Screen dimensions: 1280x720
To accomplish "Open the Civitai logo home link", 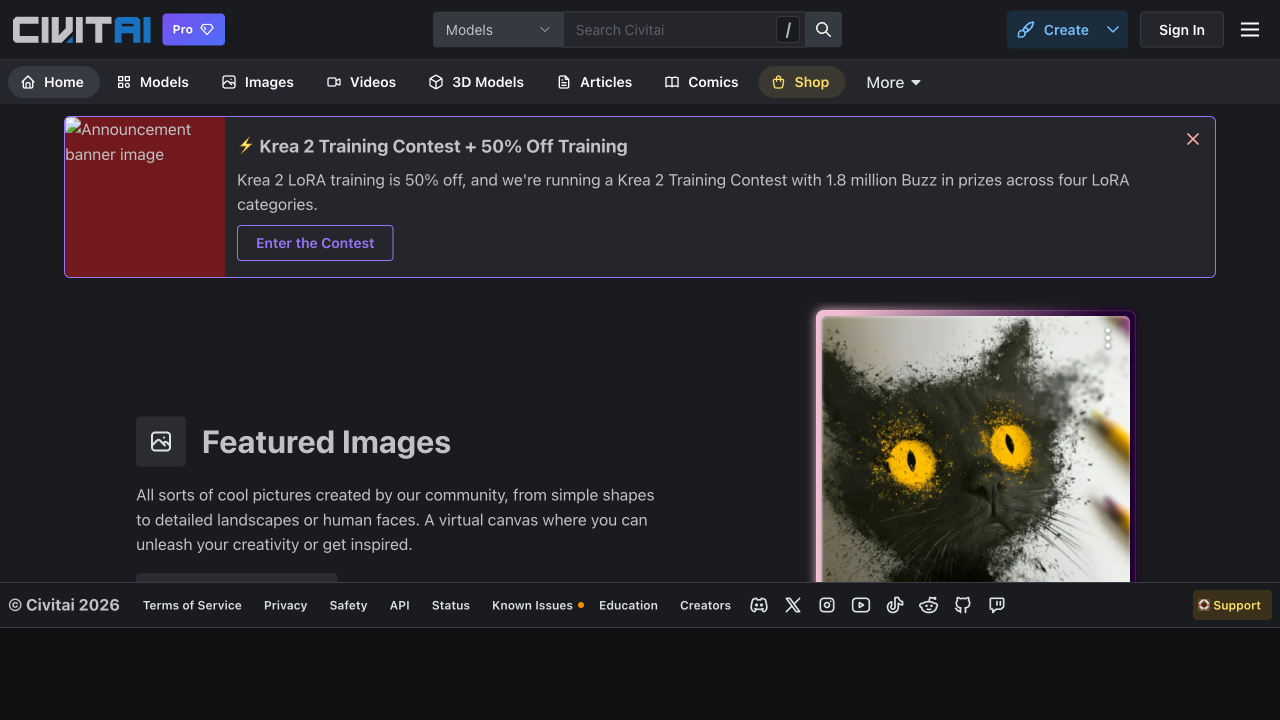I will point(82,30).
